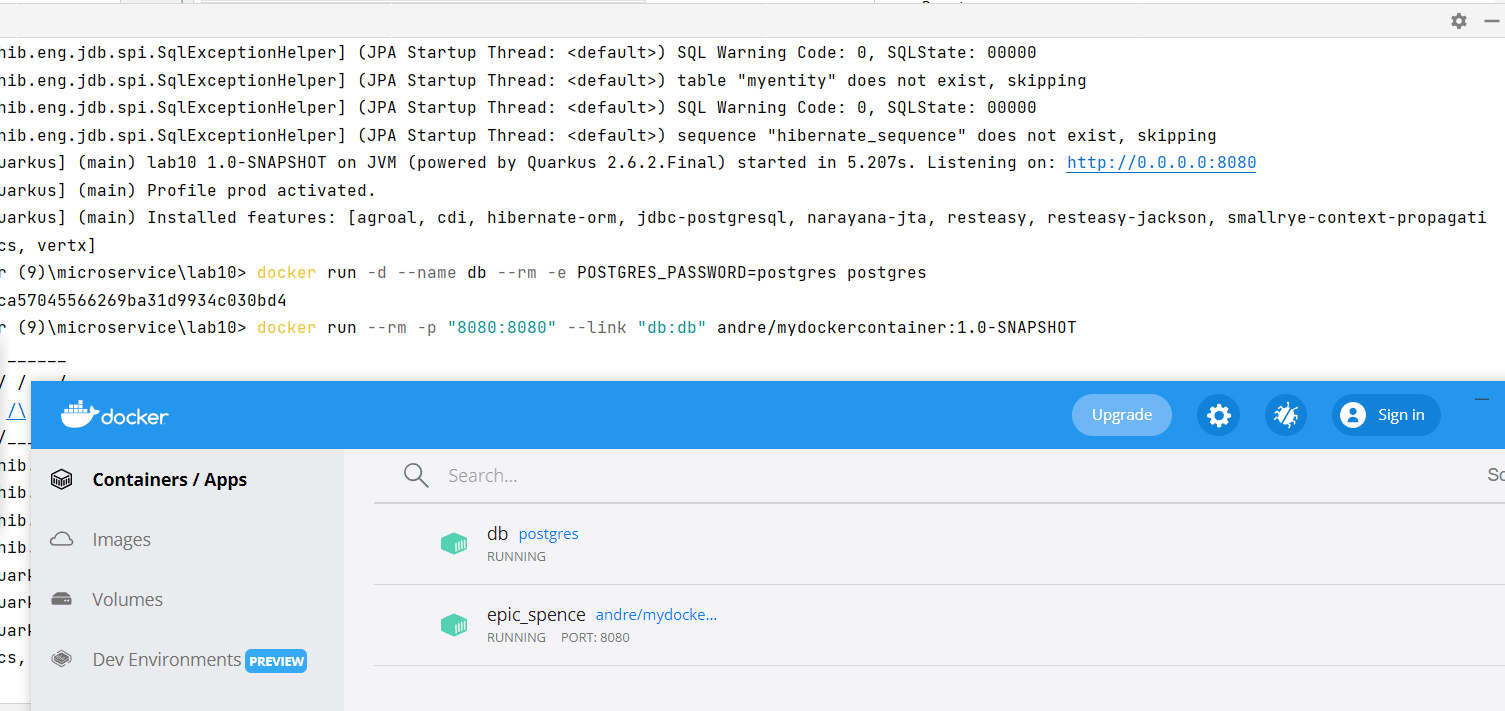Click RUNNING status under db container
Screen dimensions: 1505x711
[516, 557]
